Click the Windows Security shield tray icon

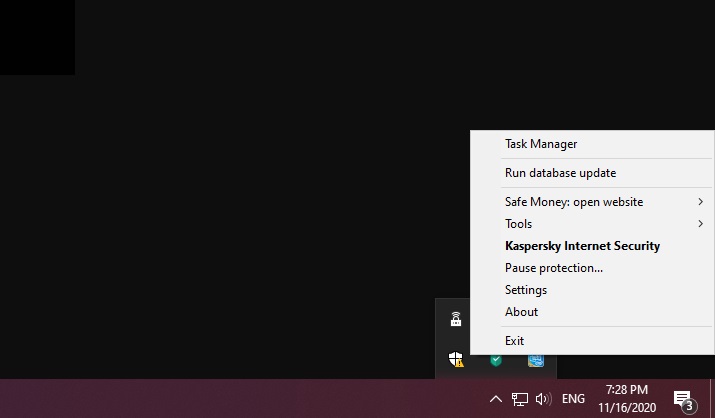[x=456, y=360]
